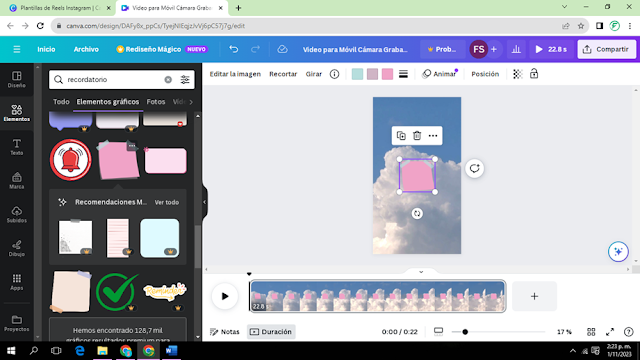Click Ver todo recommendations link

click(167, 202)
